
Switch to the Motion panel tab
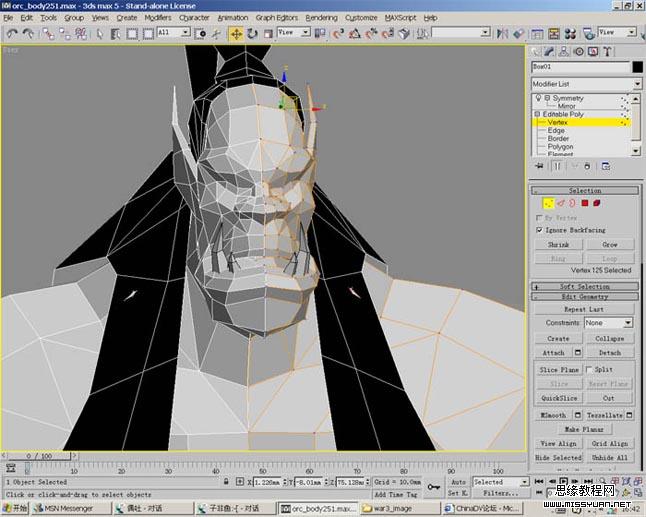tap(578, 51)
